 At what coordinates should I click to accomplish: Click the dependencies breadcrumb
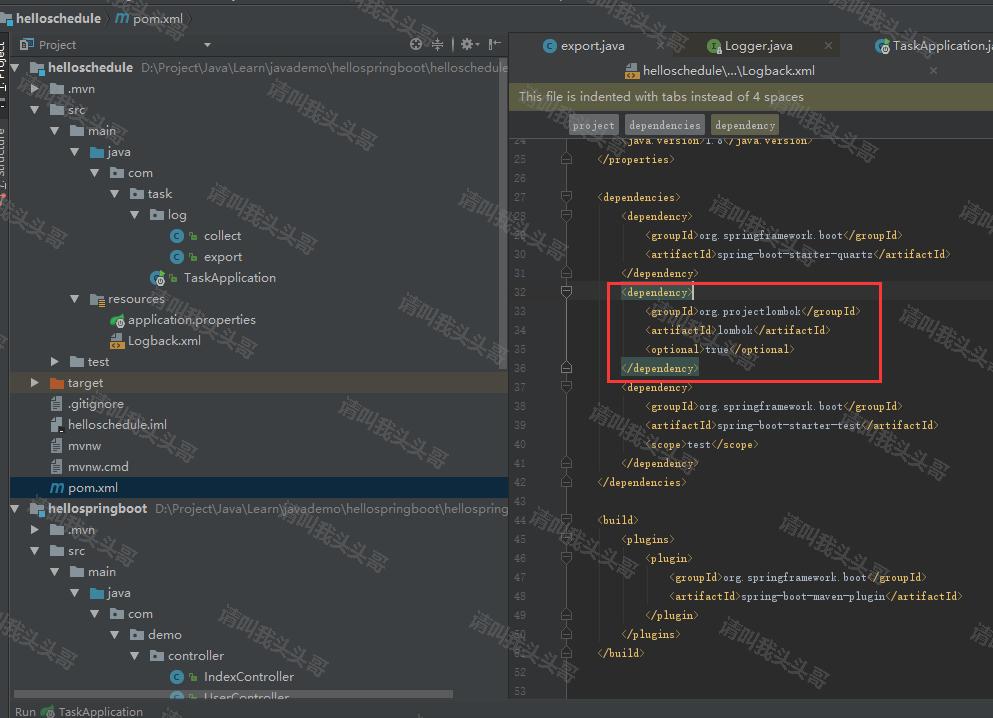click(665, 125)
